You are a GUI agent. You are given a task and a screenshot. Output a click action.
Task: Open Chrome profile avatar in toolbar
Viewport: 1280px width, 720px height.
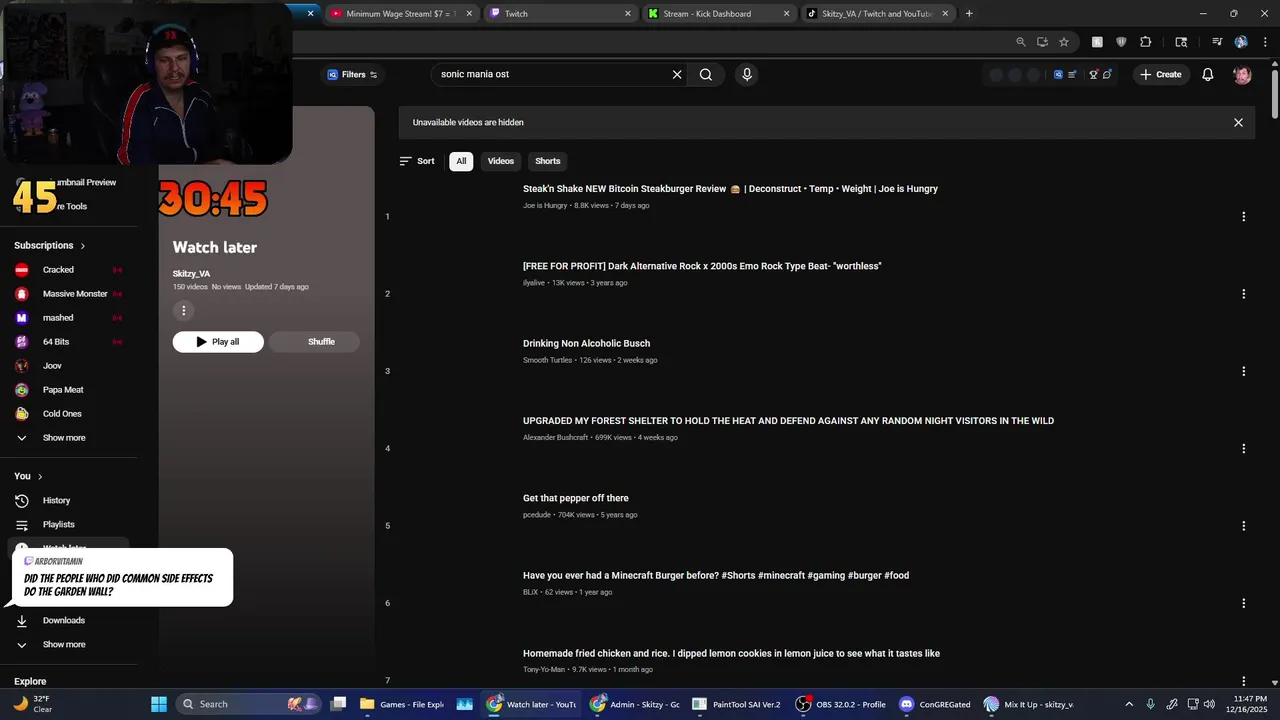[x=1241, y=42]
